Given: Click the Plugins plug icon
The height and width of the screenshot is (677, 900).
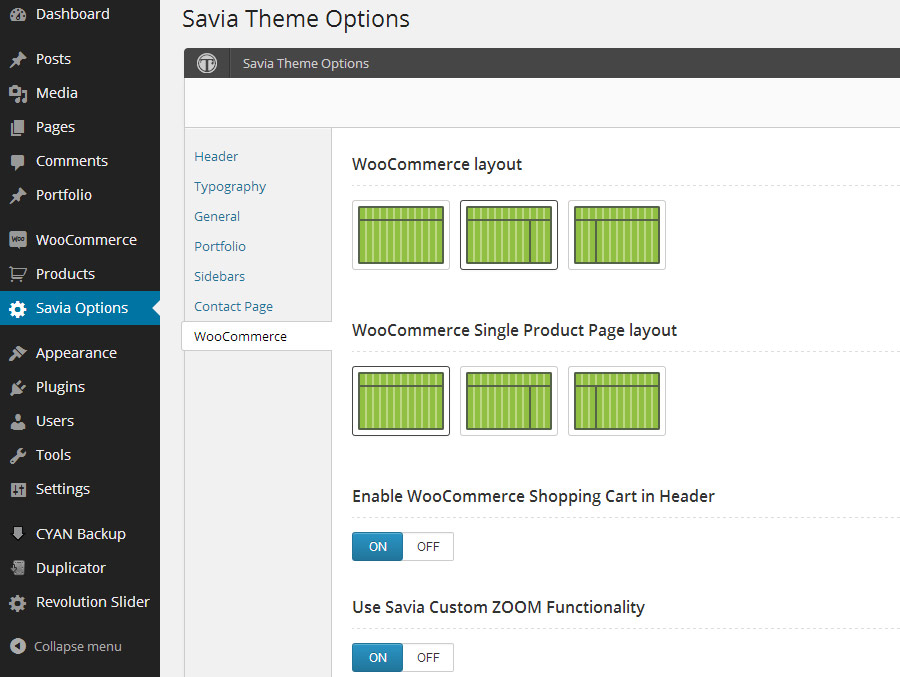Looking at the screenshot, I should 17,387.
